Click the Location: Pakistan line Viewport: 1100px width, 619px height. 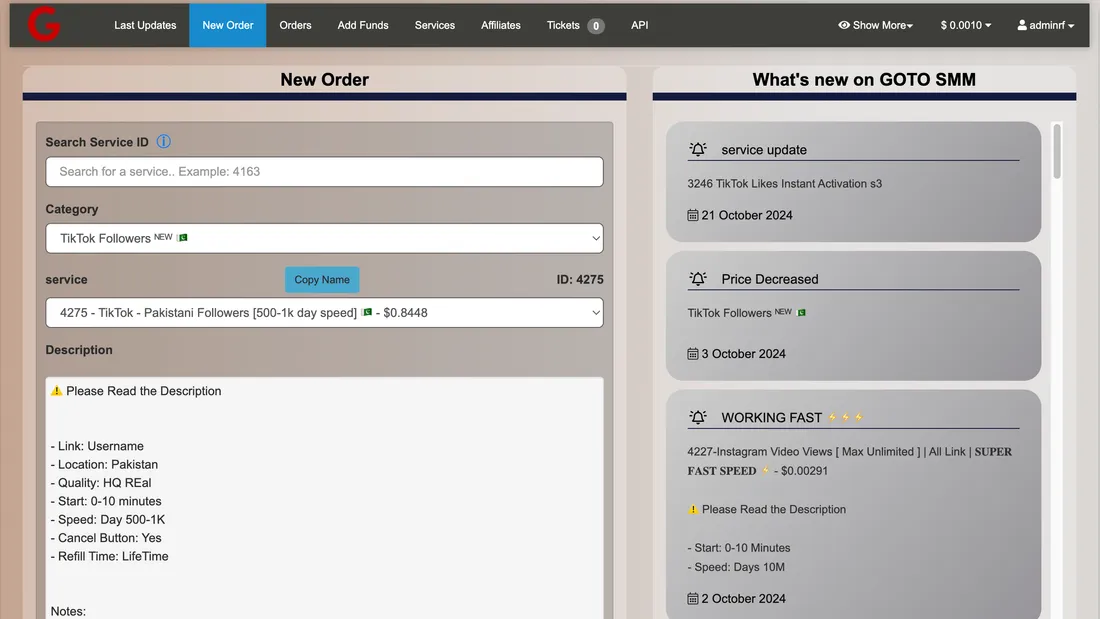(104, 465)
